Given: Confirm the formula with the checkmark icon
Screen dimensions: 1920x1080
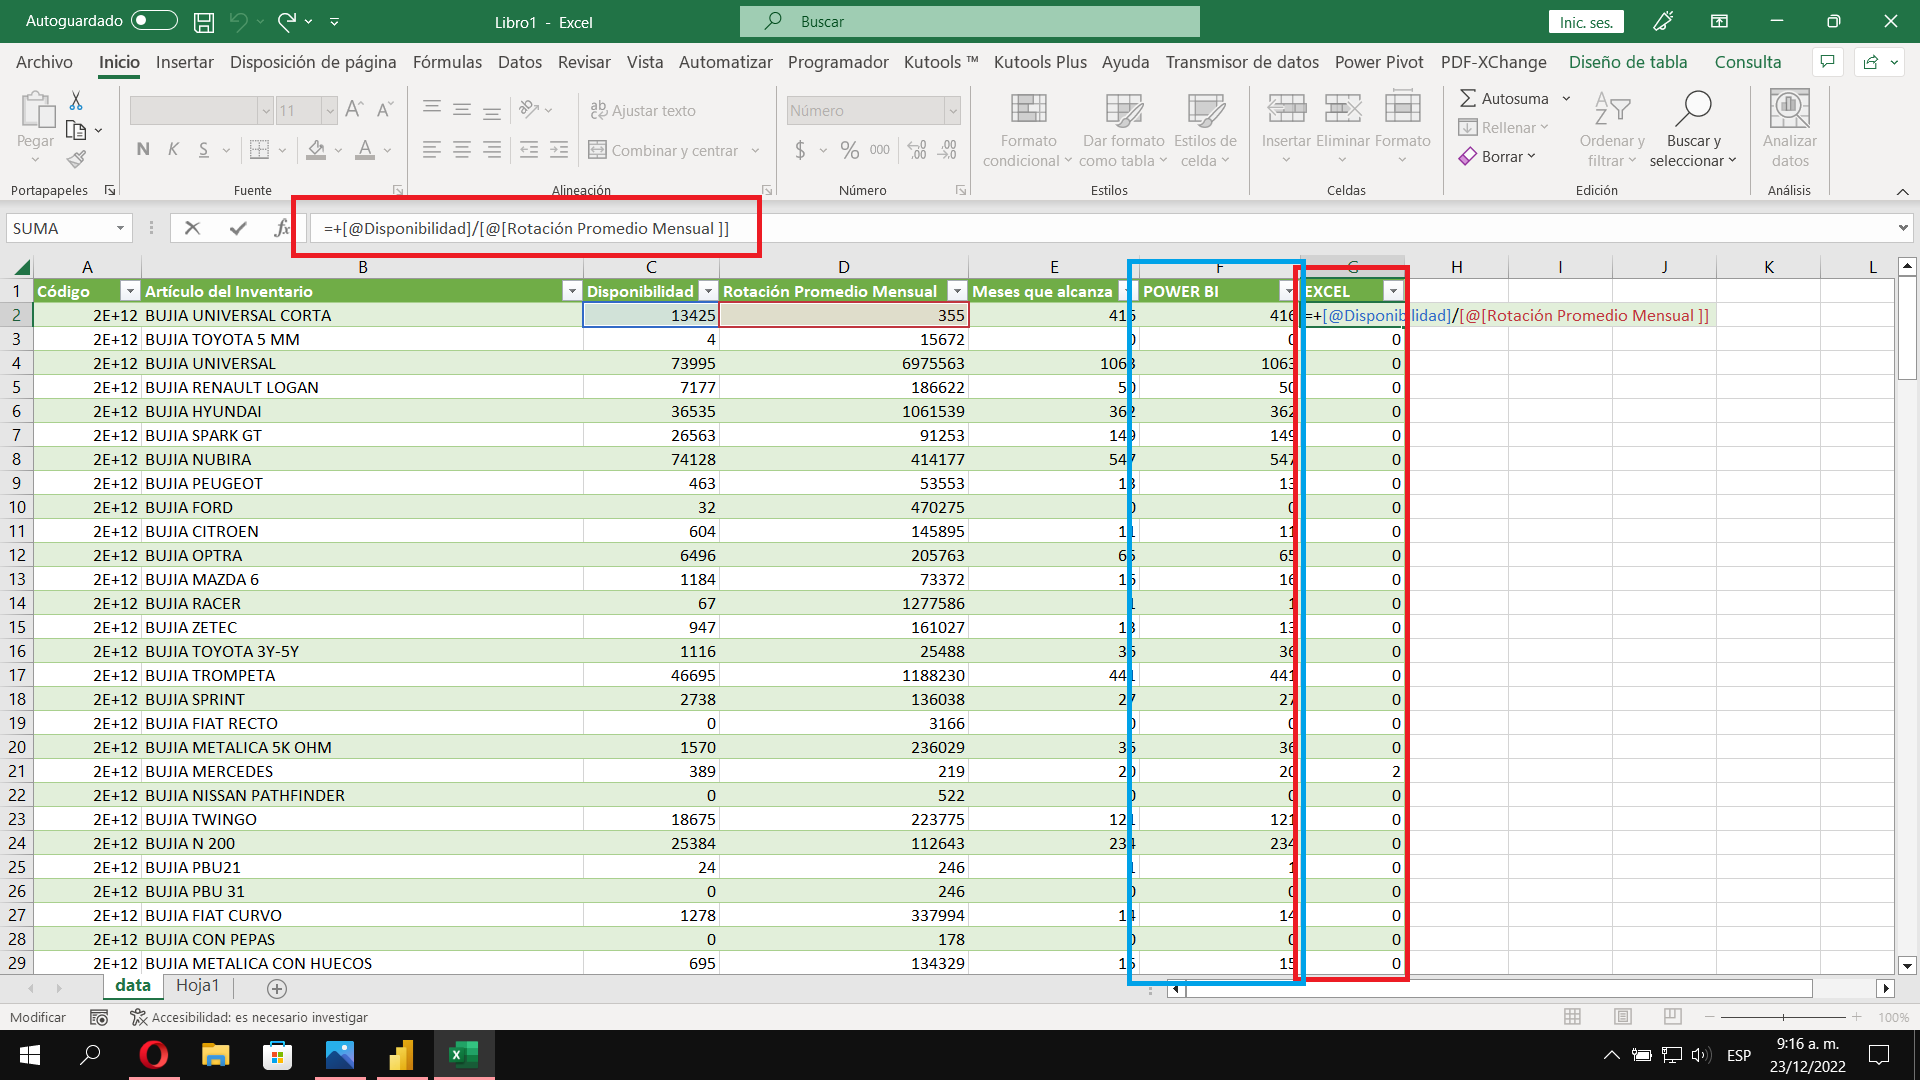Looking at the screenshot, I should pos(238,229).
